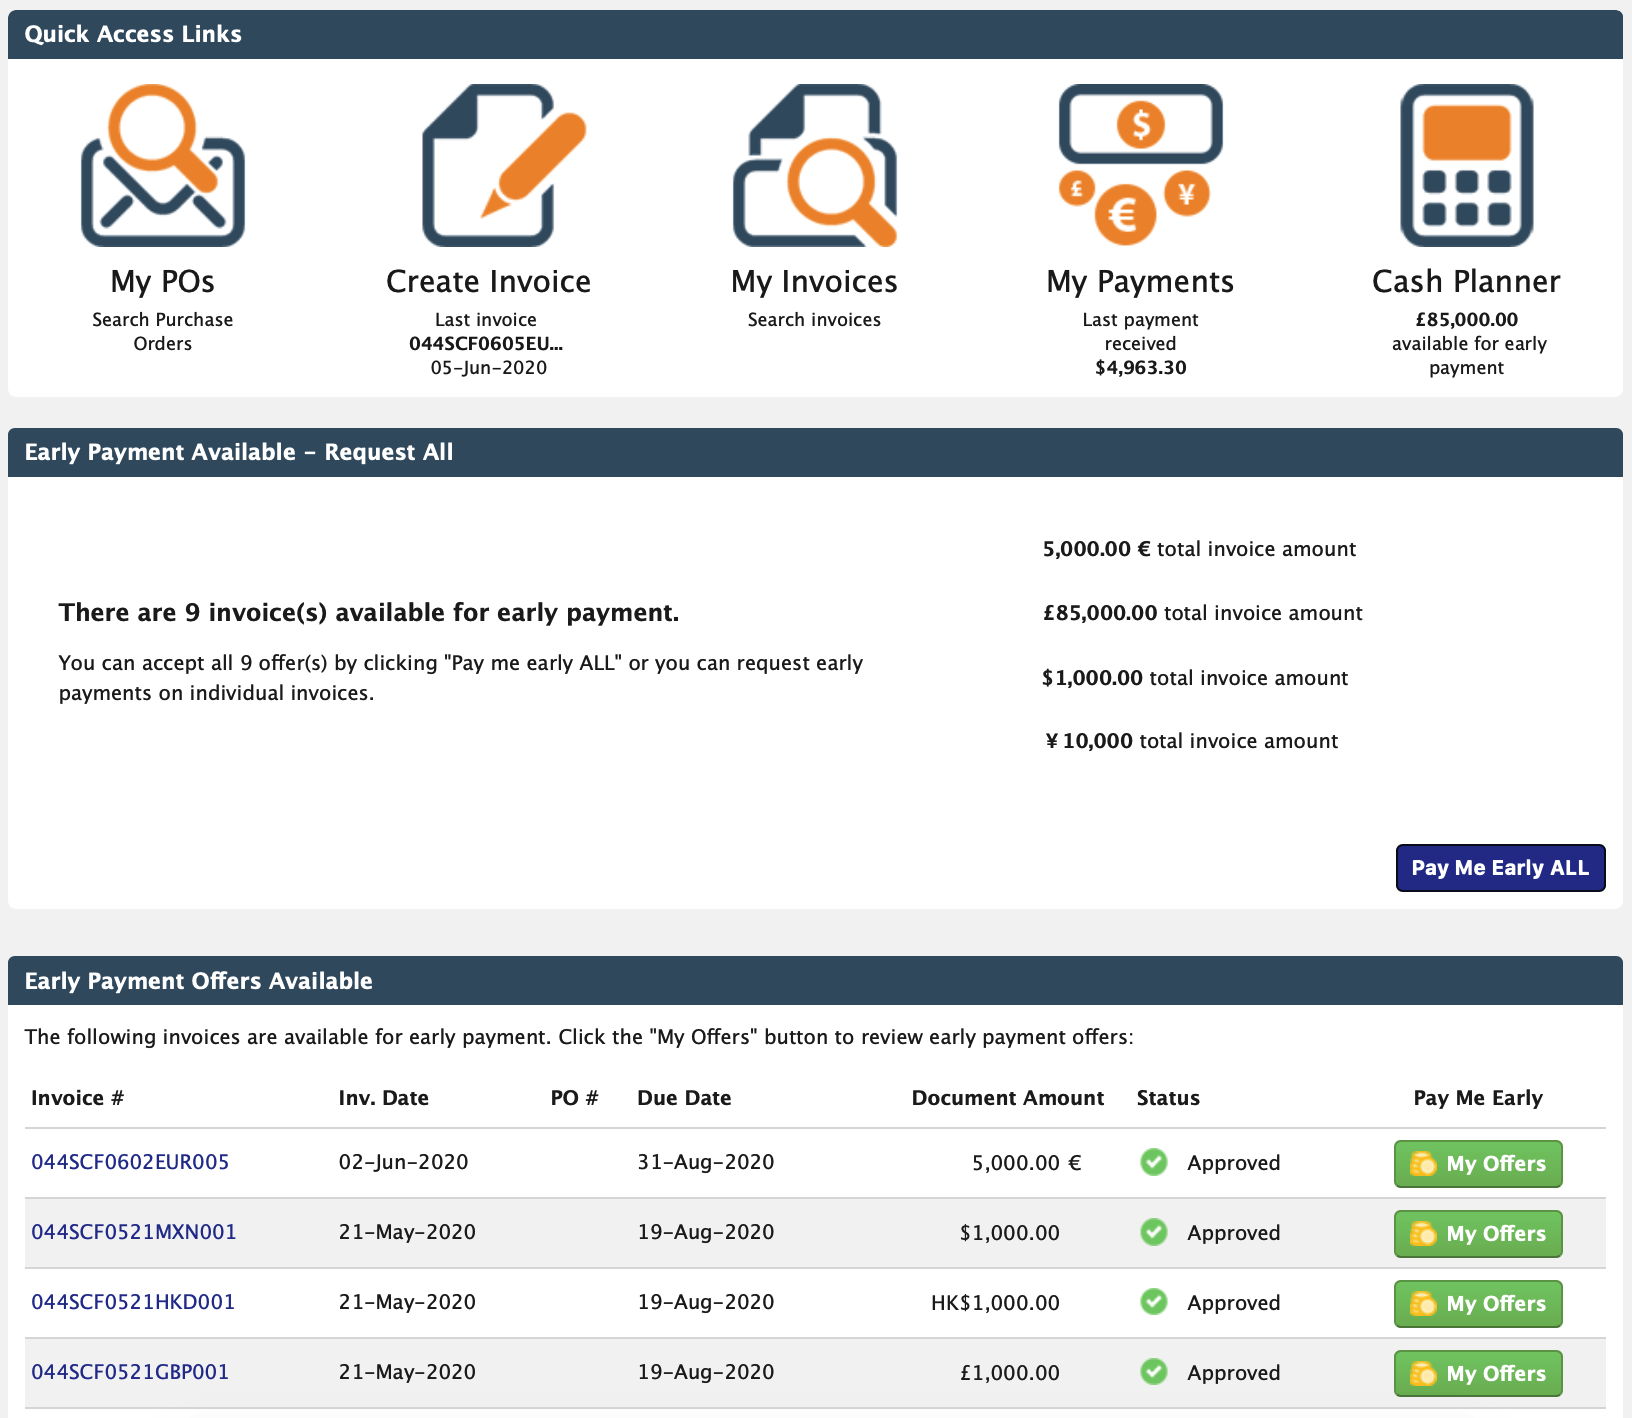The height and width of the screenshot is (1418, 1632).
Task: Open invoice link 044SCF0521MXN001
Action: click(x=134, y=1232)
